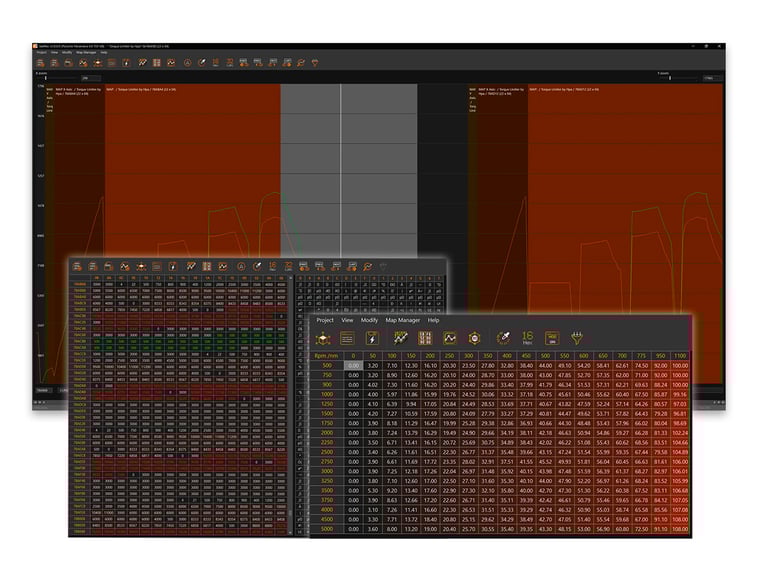768x567 pixels.
Task: Open the Help menu in the front table window
Action: [x=433, y=320]
